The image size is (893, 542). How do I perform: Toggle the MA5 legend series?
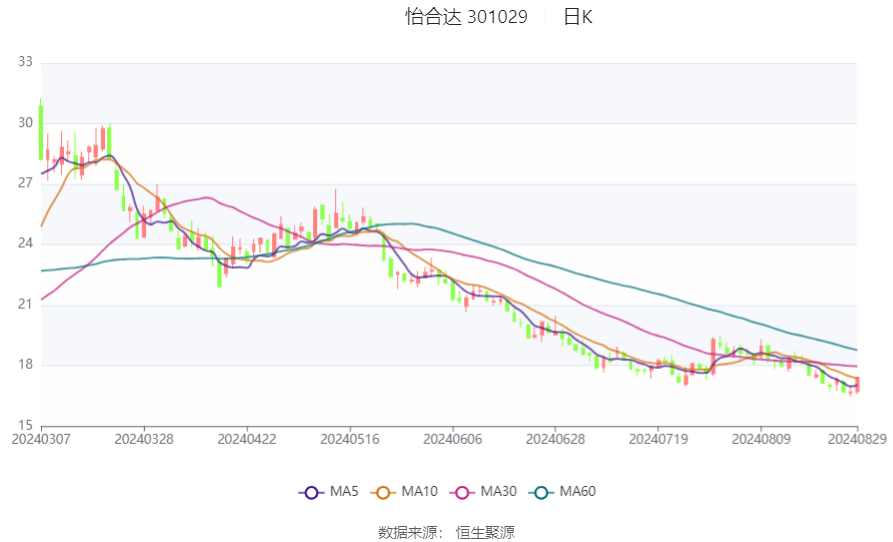(329, 492)
